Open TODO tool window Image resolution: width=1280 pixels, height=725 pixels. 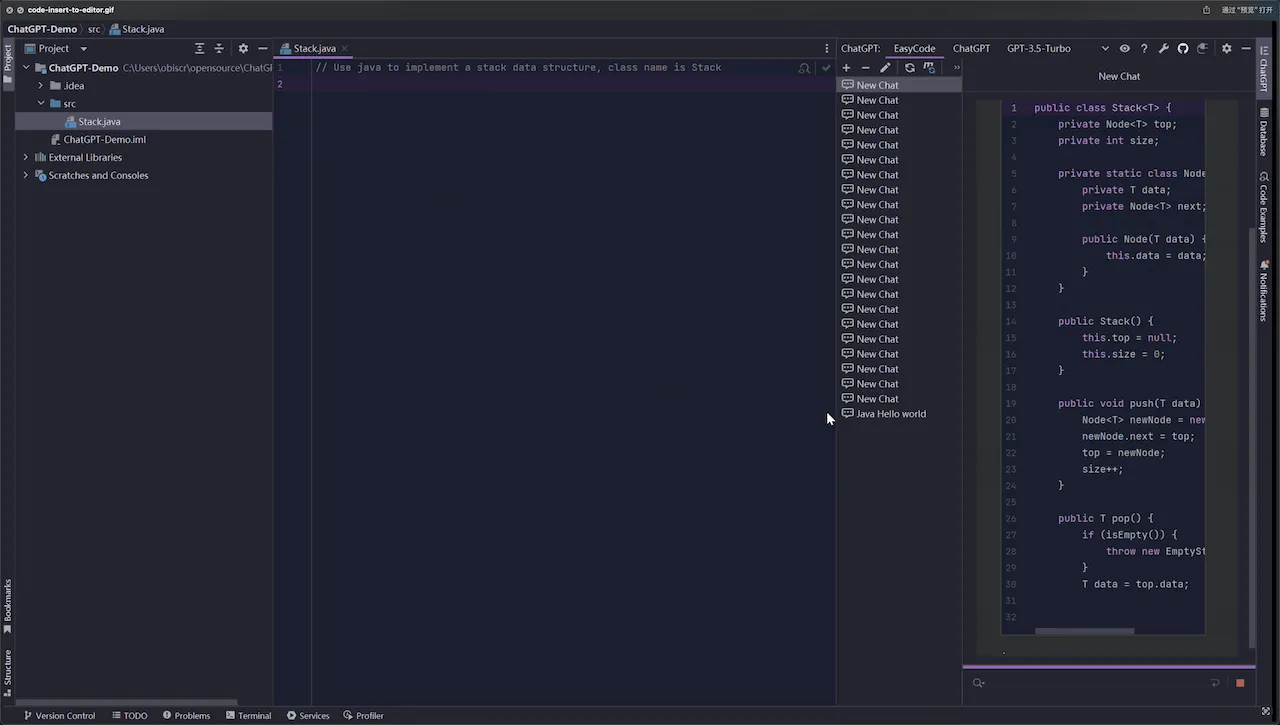130,716
